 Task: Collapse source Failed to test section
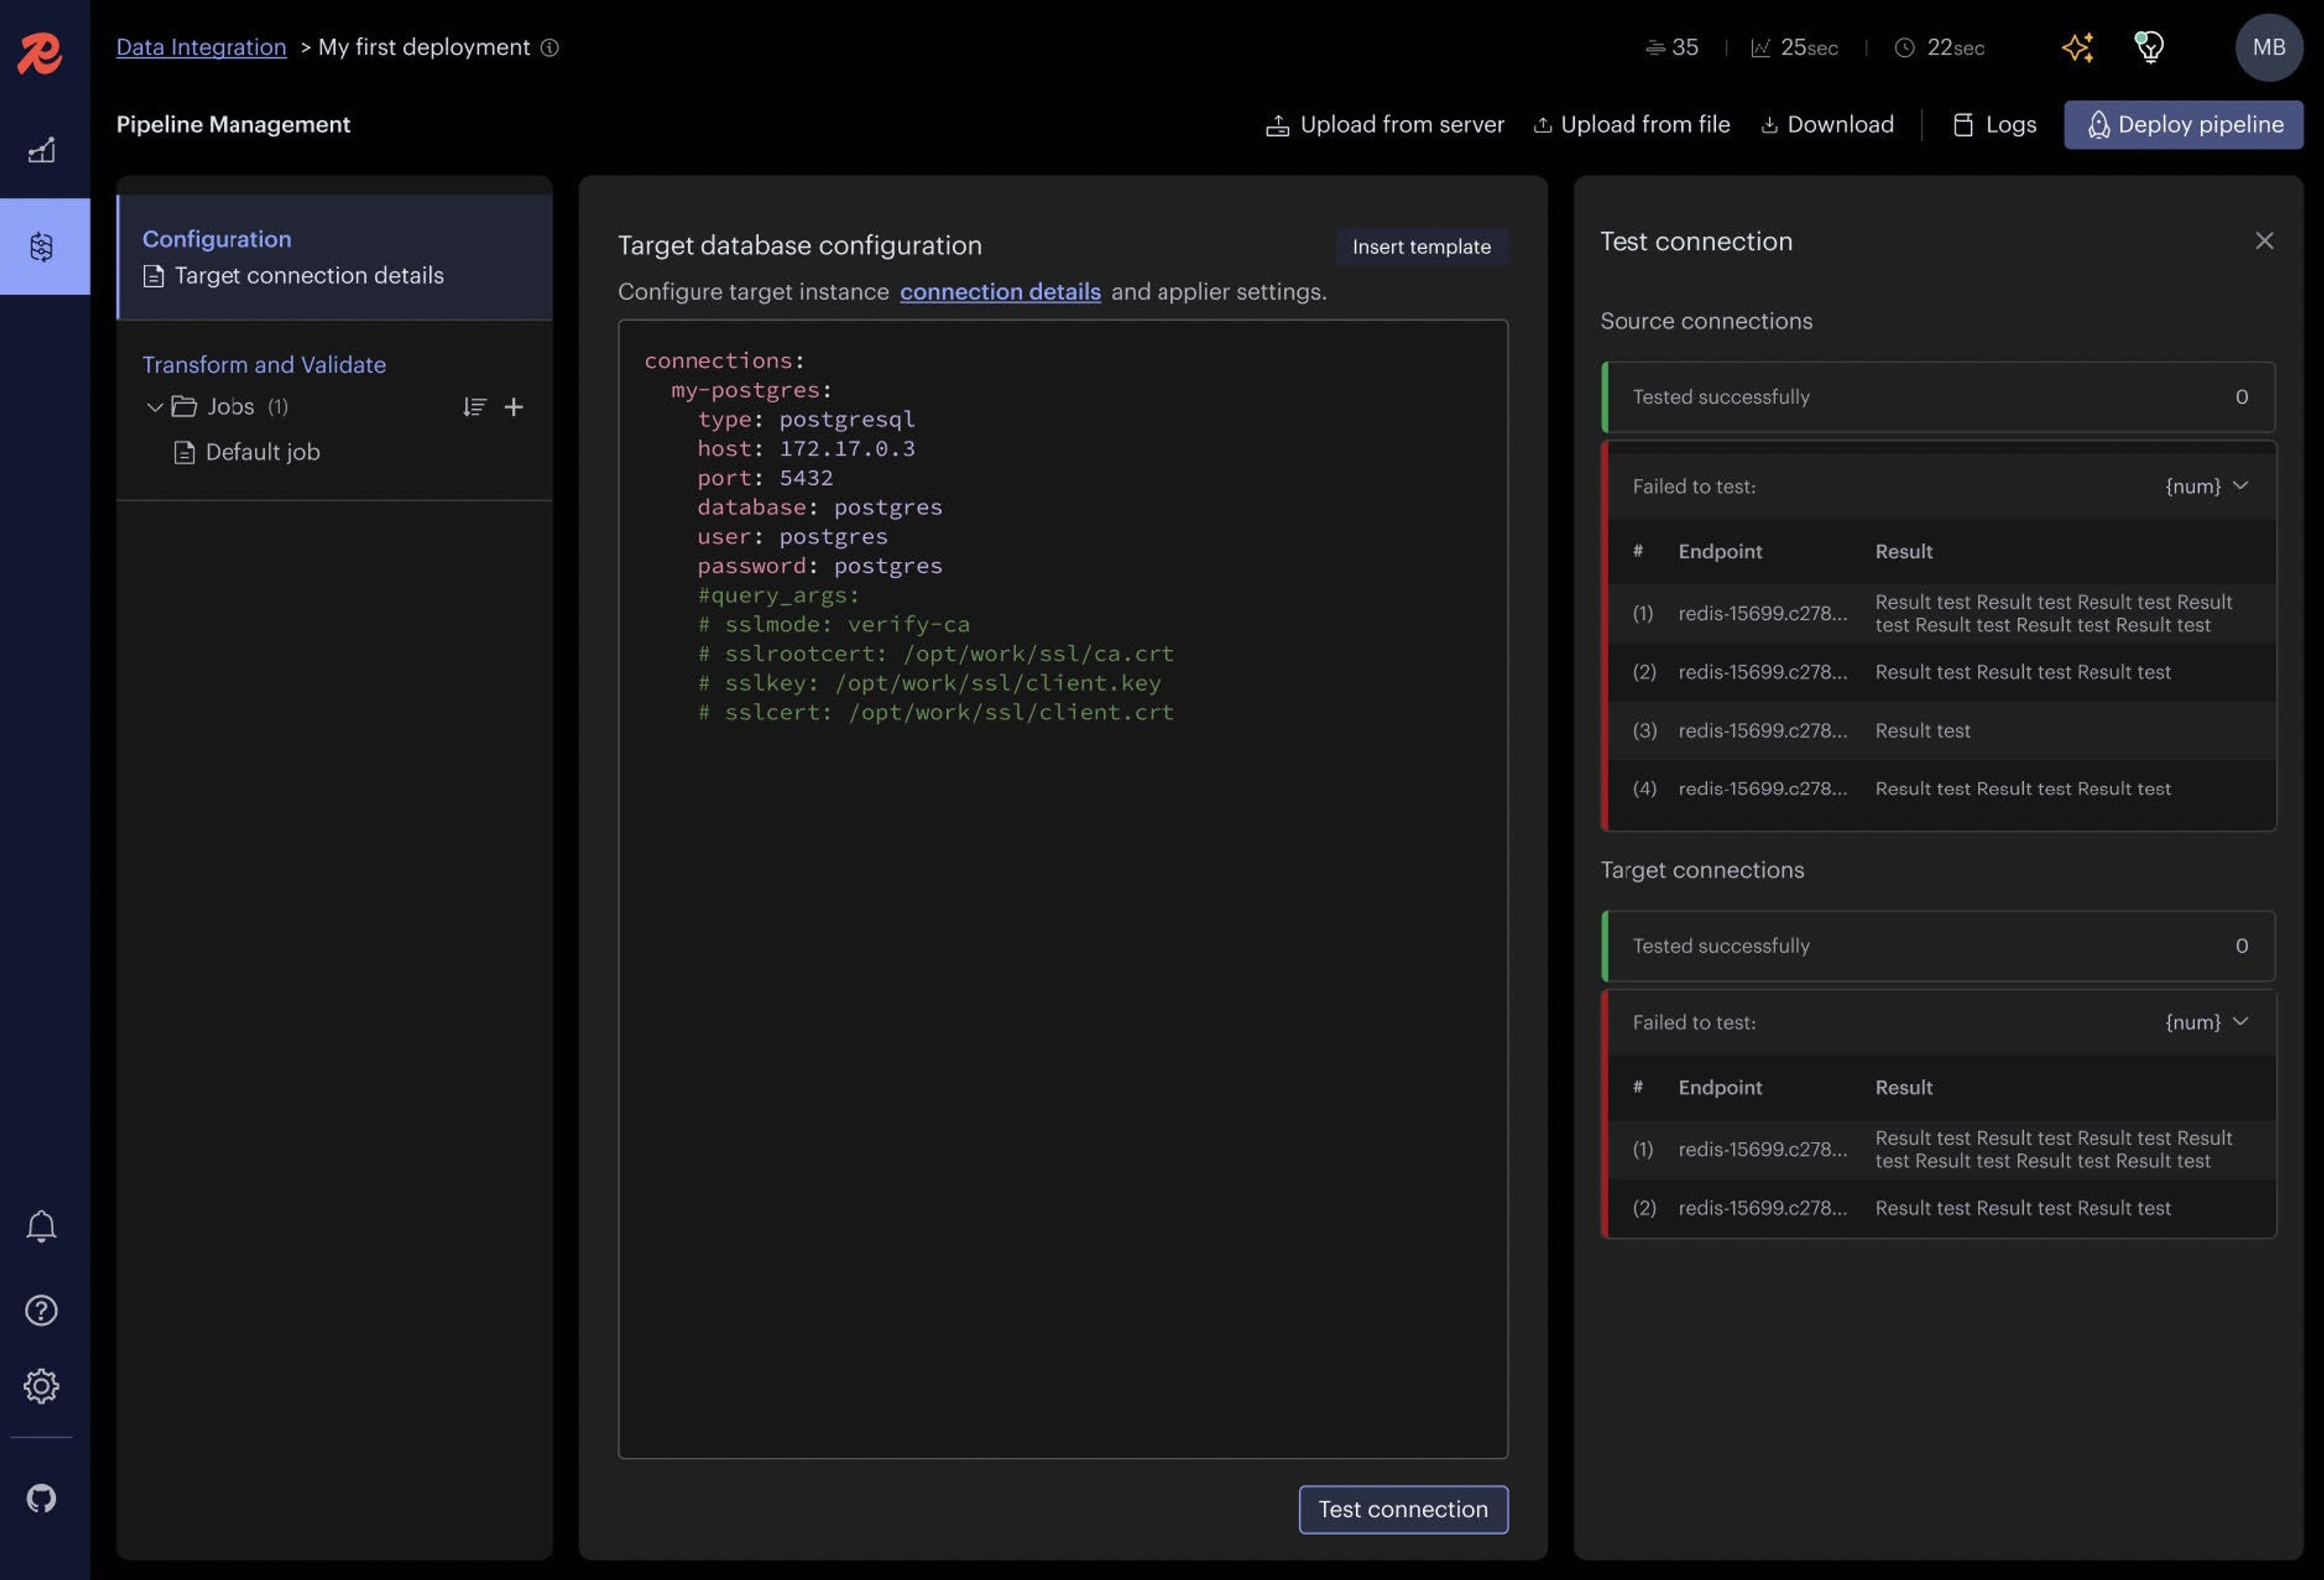pos(2240,486)
